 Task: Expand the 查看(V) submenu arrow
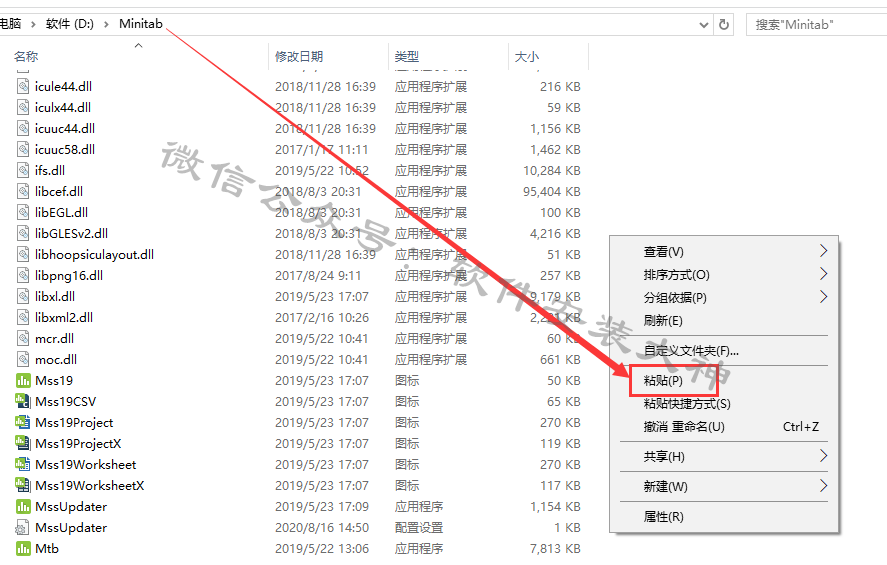pyautogui.click(x=824, y=251)
